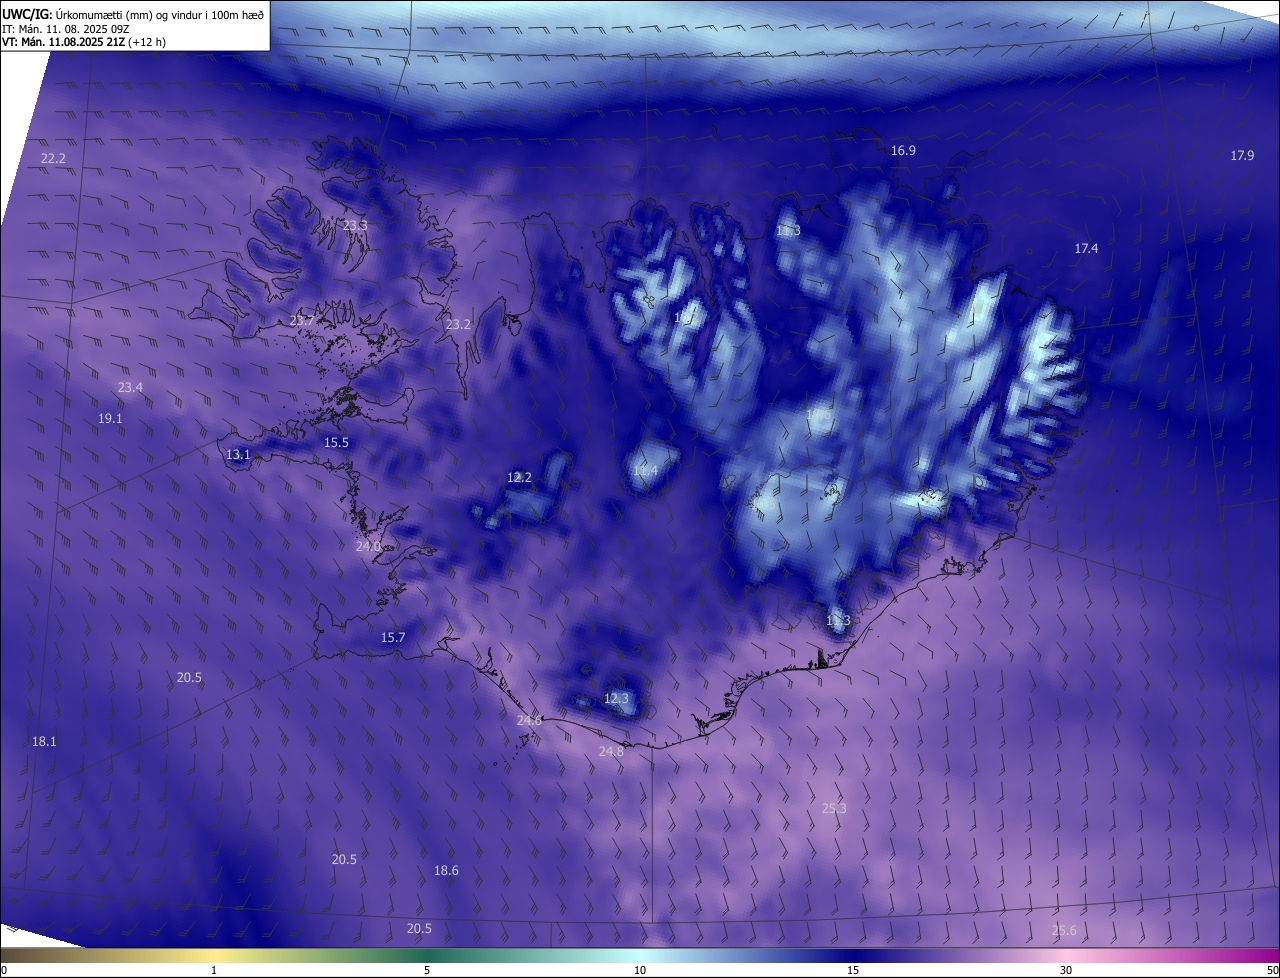Click the 15 tick on the color scale
The image size is (1280, 978).
tap(853, 971)
